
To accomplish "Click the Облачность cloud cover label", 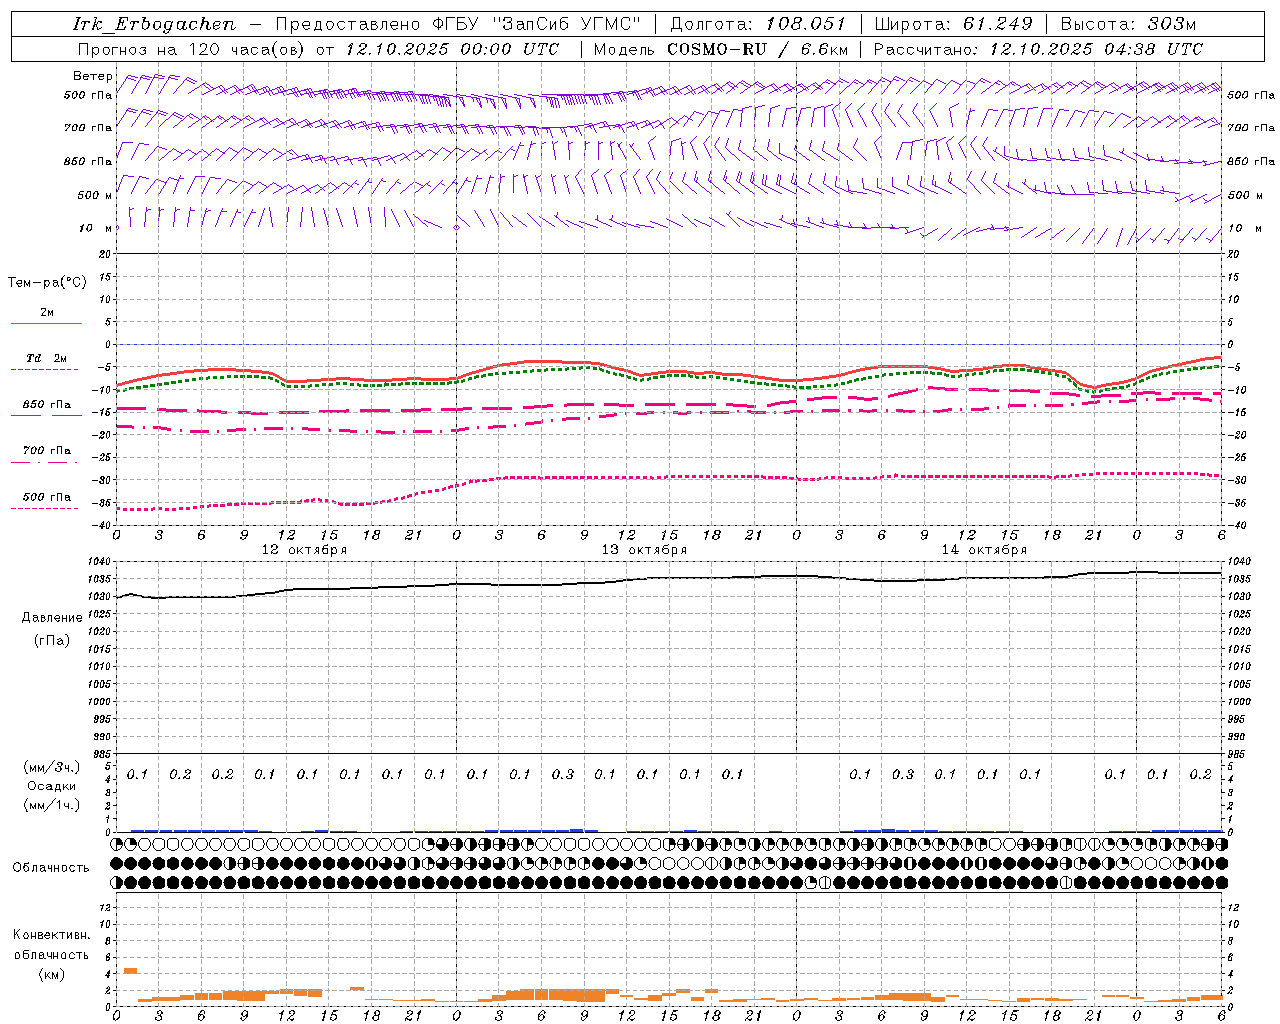I will pos(51,868).
